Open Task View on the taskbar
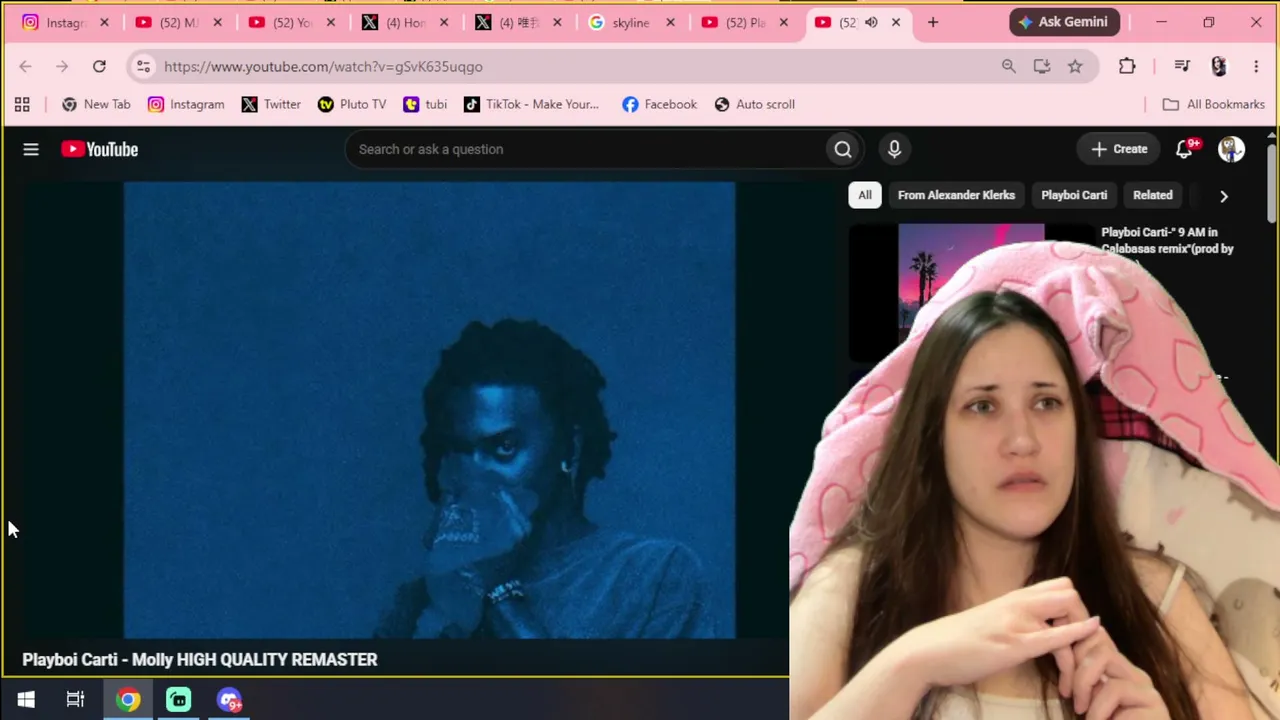The width and height of the screenshot is (1280, 720). coord(76,700)
